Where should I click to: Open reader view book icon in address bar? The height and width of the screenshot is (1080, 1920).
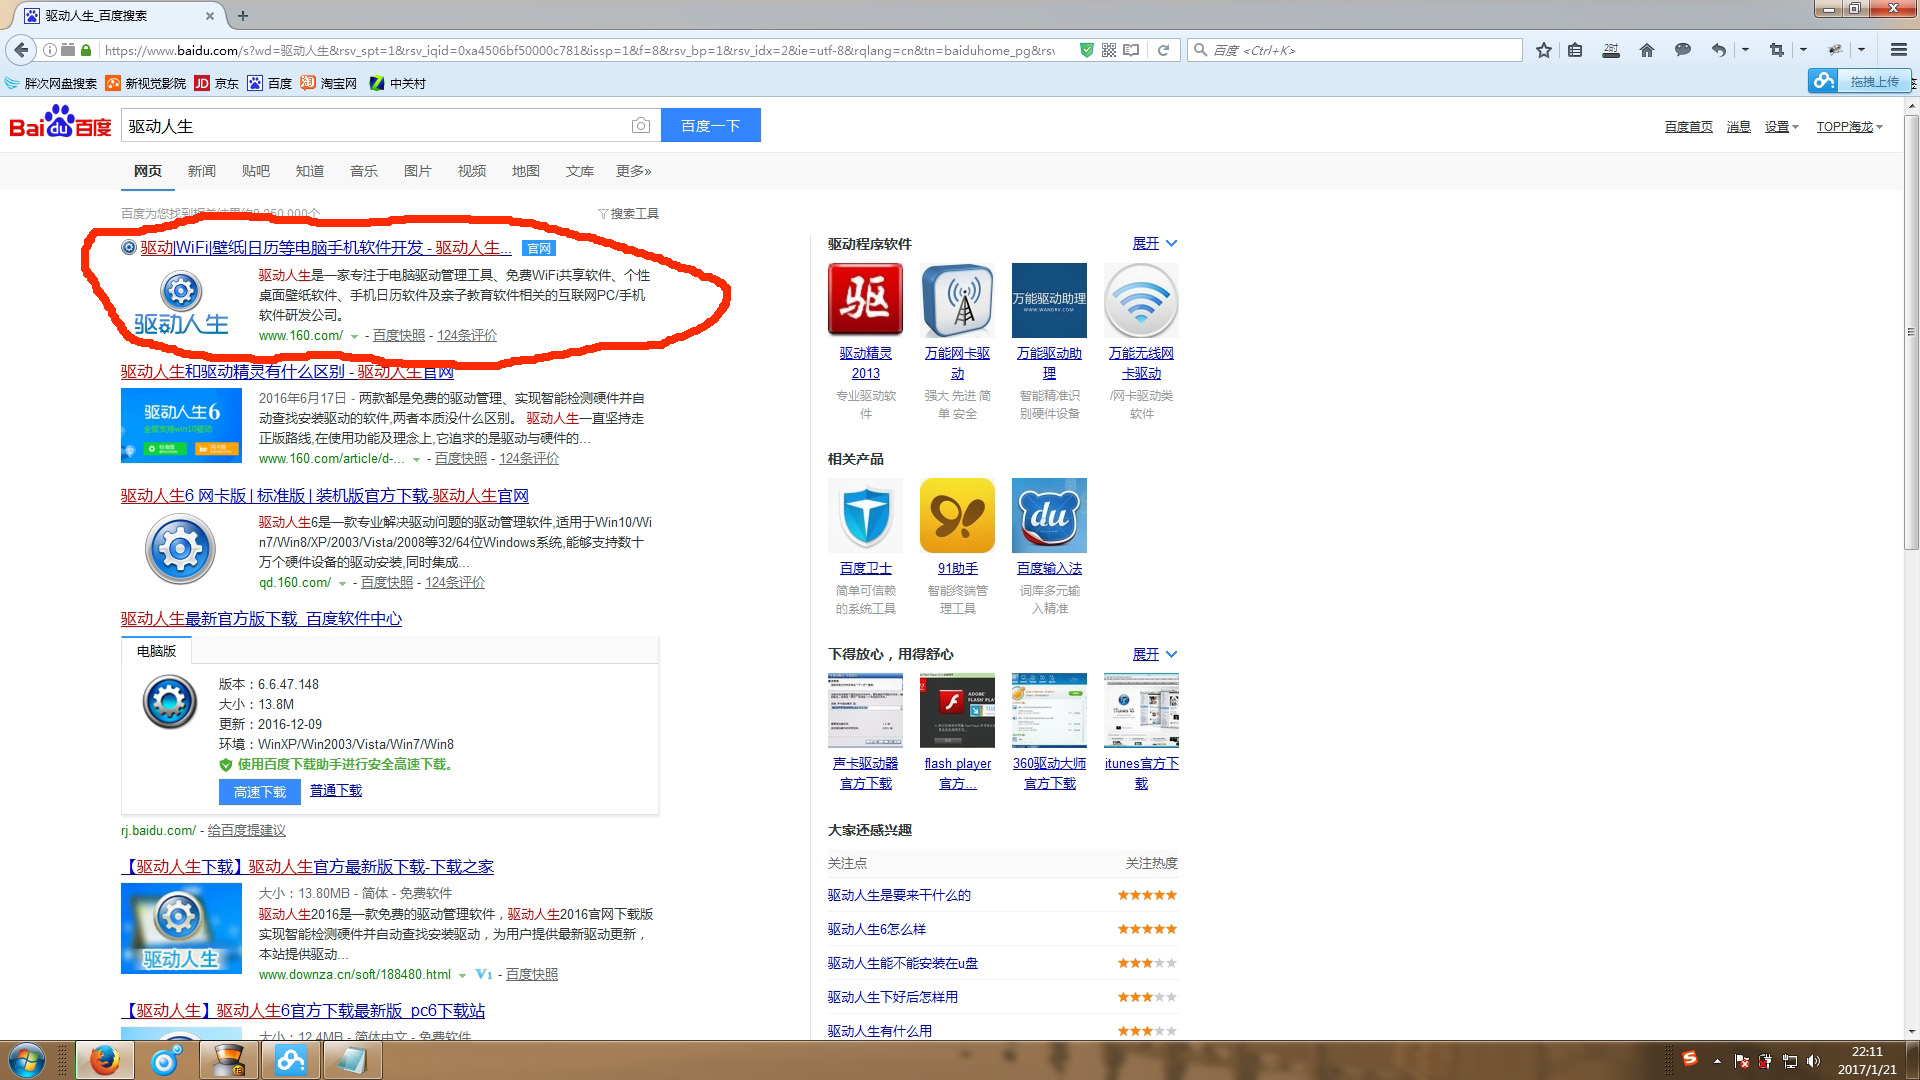coord(1131,50)
